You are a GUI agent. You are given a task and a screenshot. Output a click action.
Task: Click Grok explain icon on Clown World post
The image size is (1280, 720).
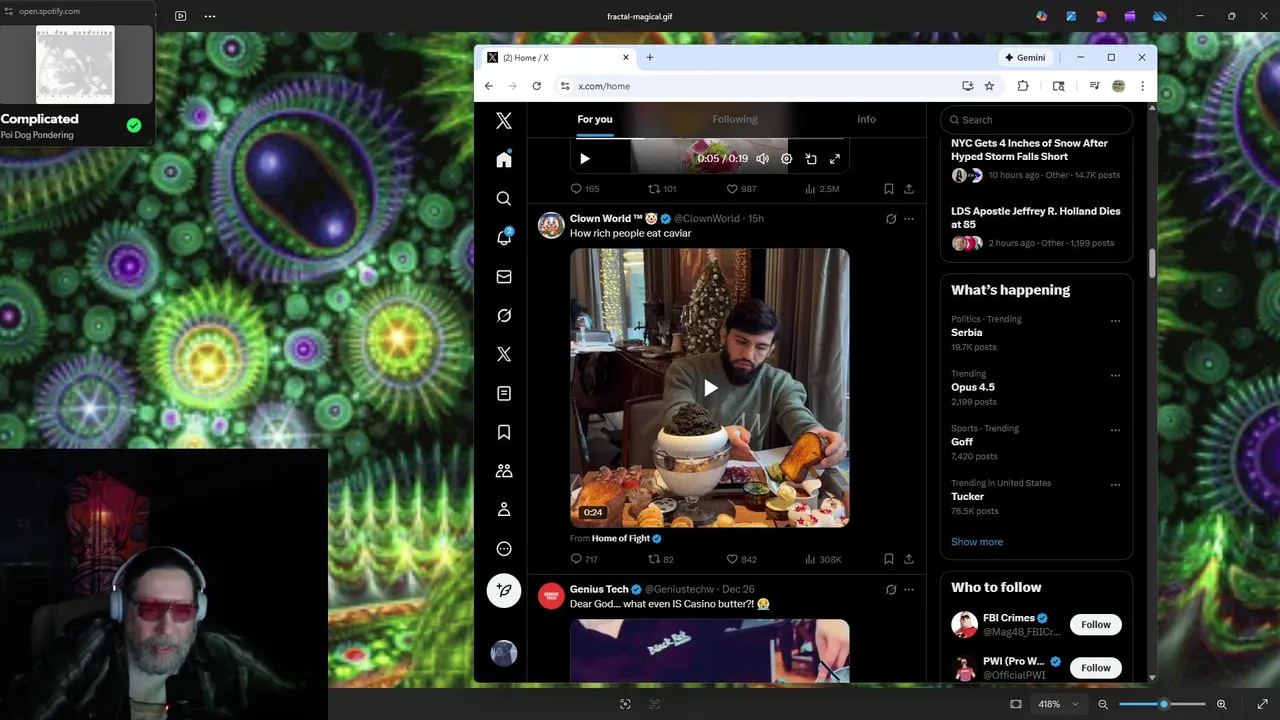point(891,219)
